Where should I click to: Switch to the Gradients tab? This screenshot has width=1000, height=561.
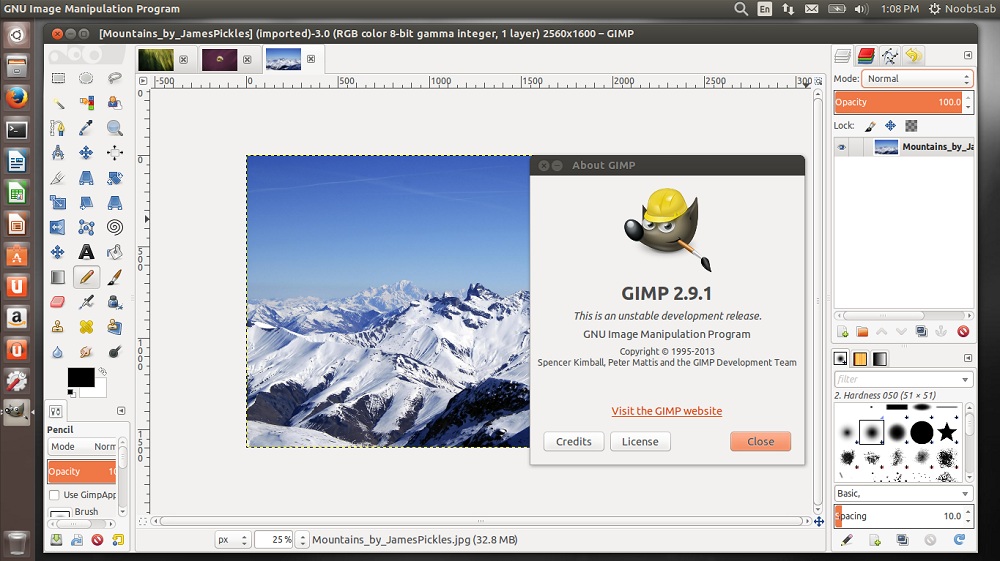880,359
